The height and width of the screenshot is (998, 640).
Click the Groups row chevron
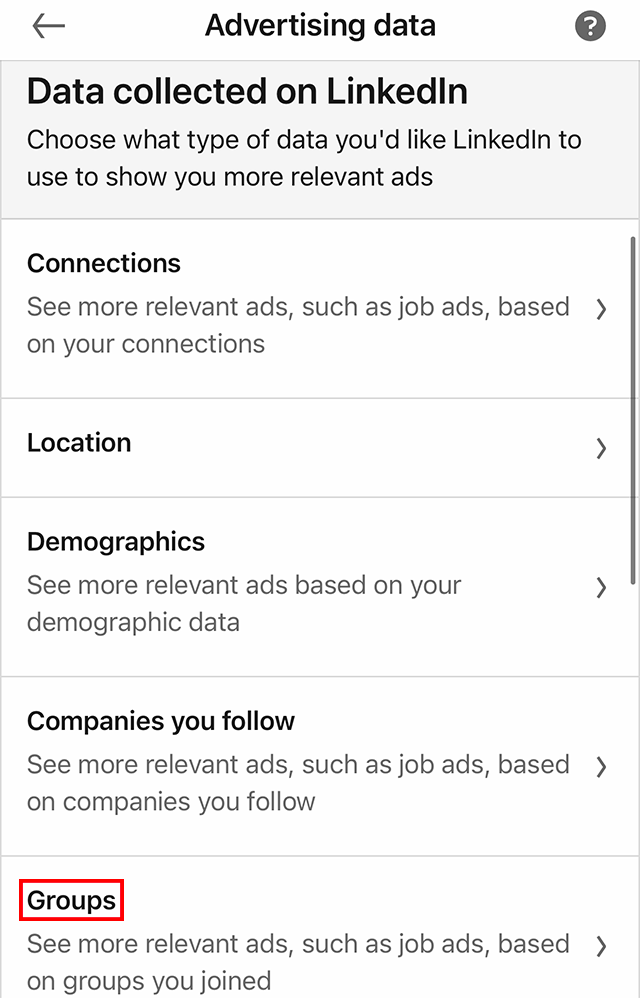[x=601, y=946]
